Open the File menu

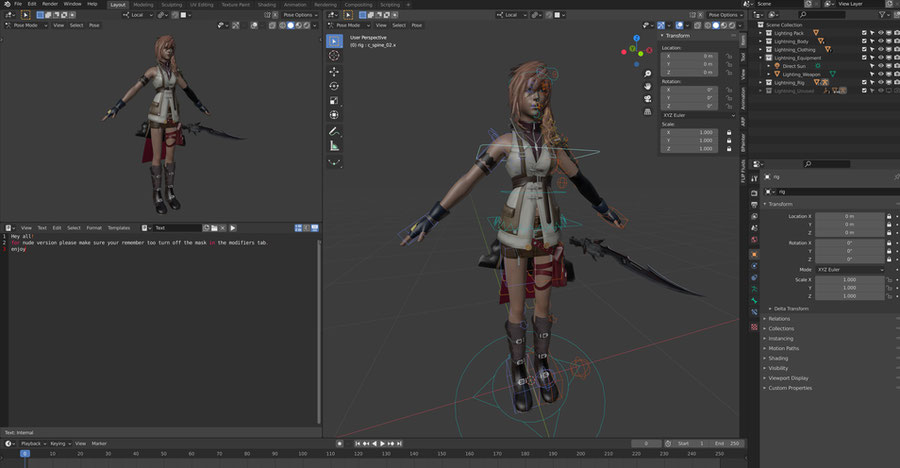point(18,4)
